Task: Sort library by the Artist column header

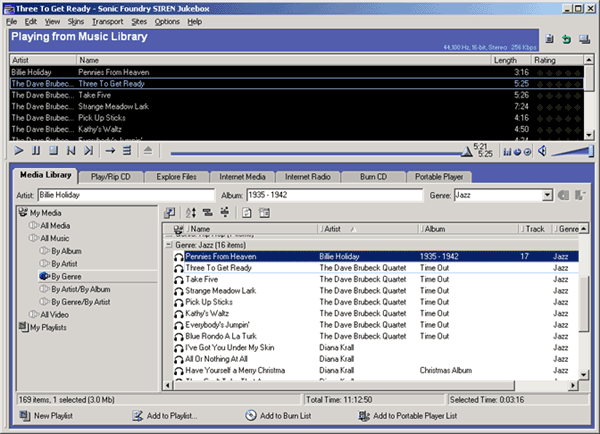Action: point(367,229)
